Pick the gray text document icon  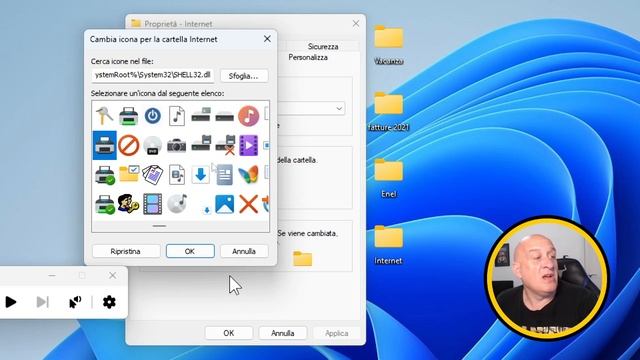pos(224,174)
